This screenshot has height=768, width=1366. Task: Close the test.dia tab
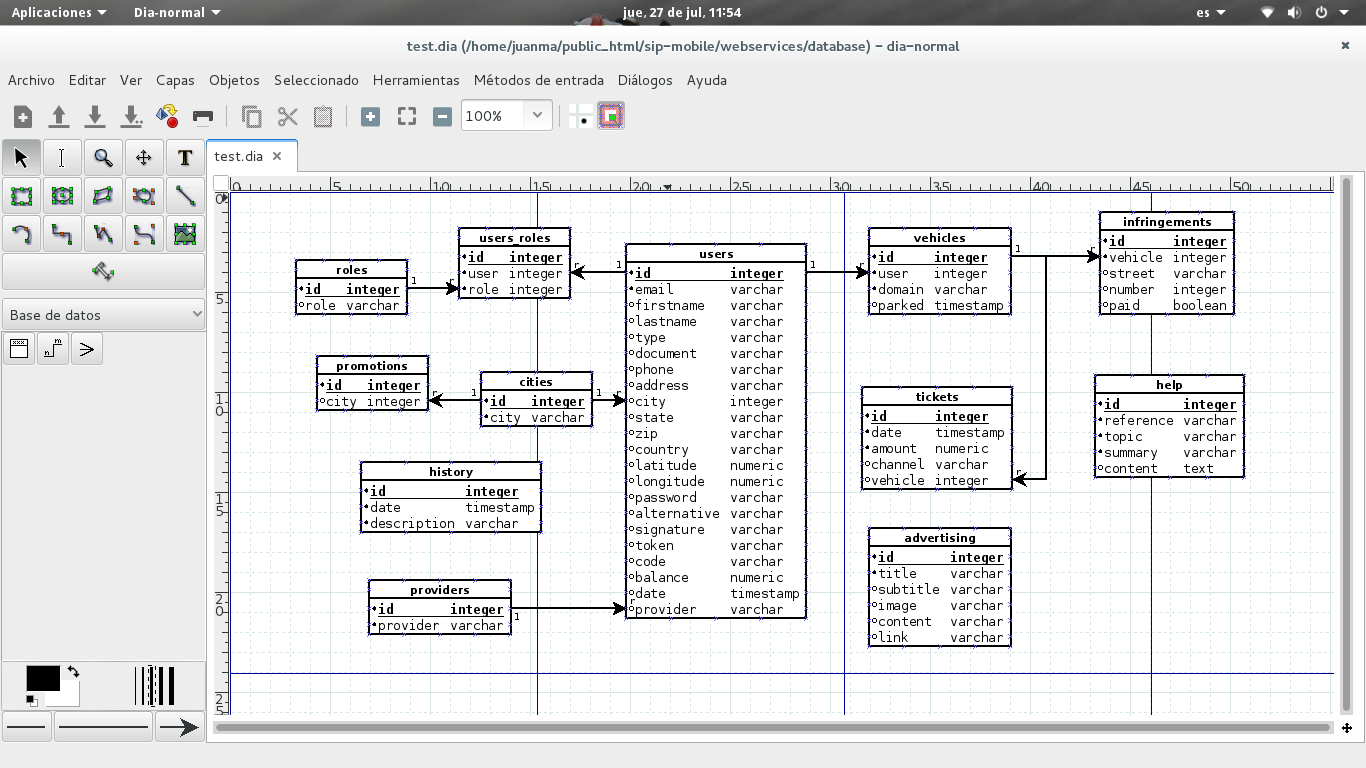[278, 156]
